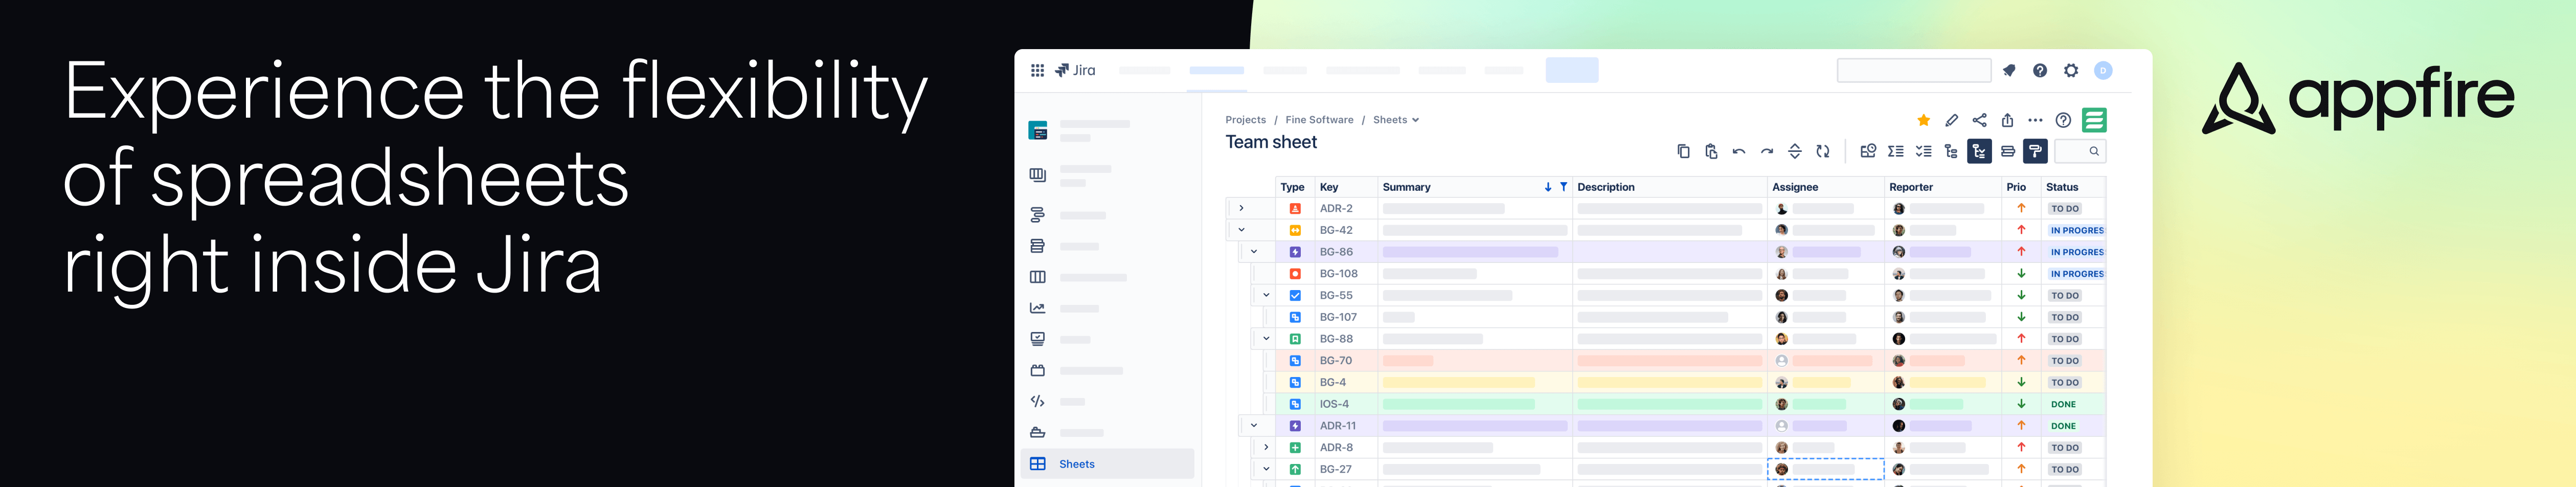This screenshot has width=2576, height=487.
Task: Click the Summary sort arrow
Action: point(1548,187)
